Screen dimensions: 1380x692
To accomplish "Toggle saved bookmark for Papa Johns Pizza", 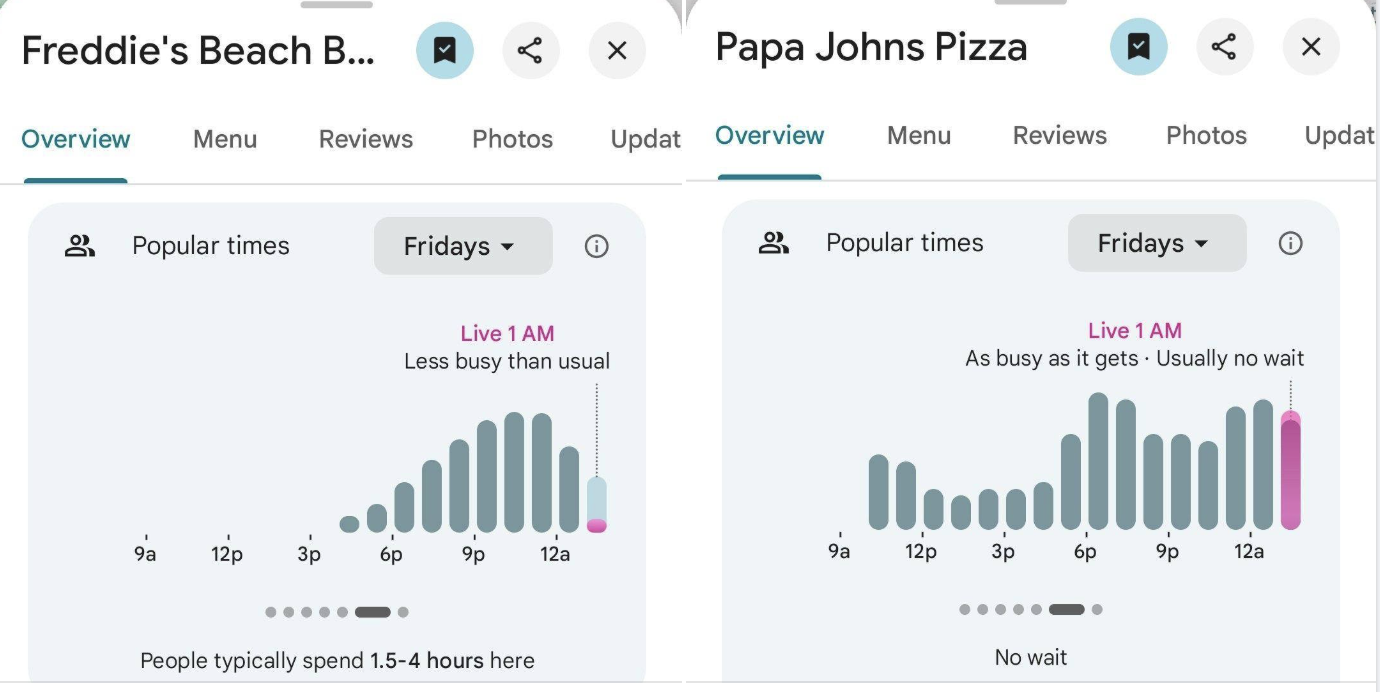I will click(1138, 47).
